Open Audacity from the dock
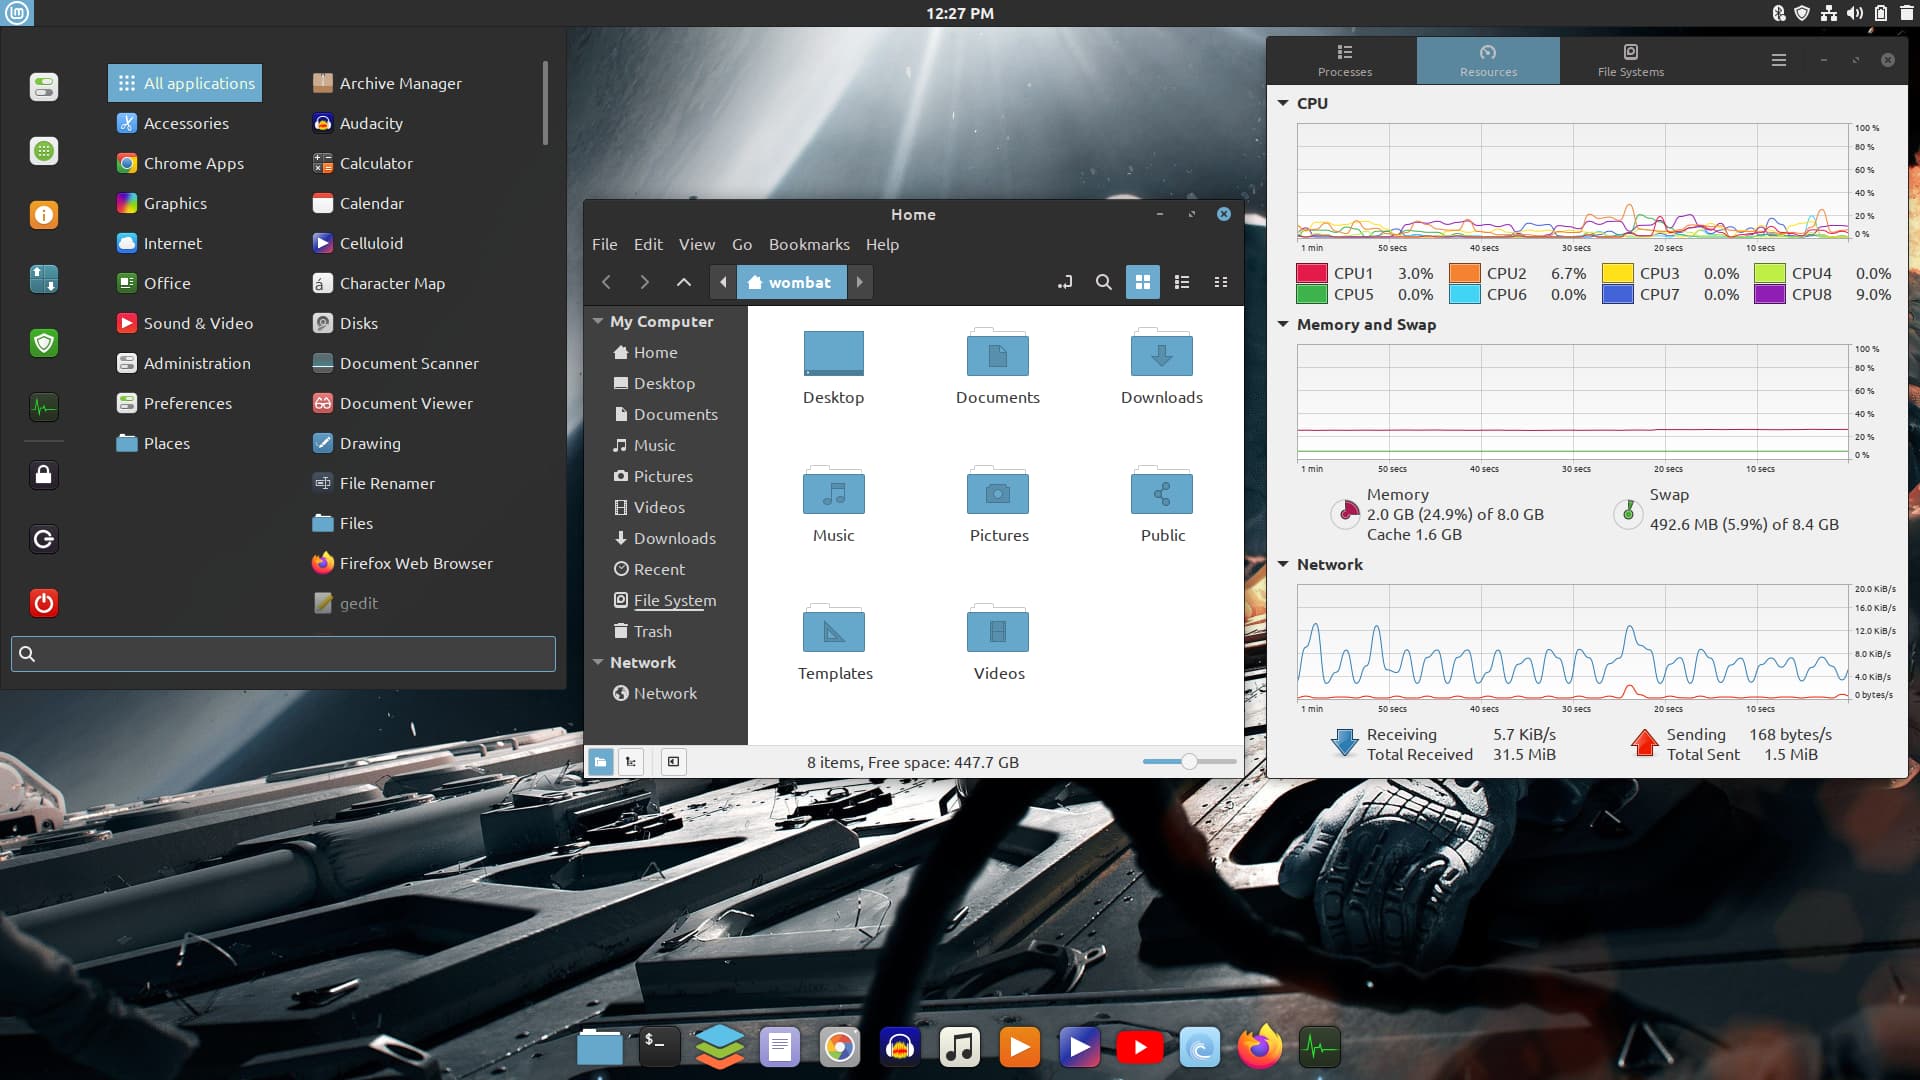 (x=899, y=1047)
